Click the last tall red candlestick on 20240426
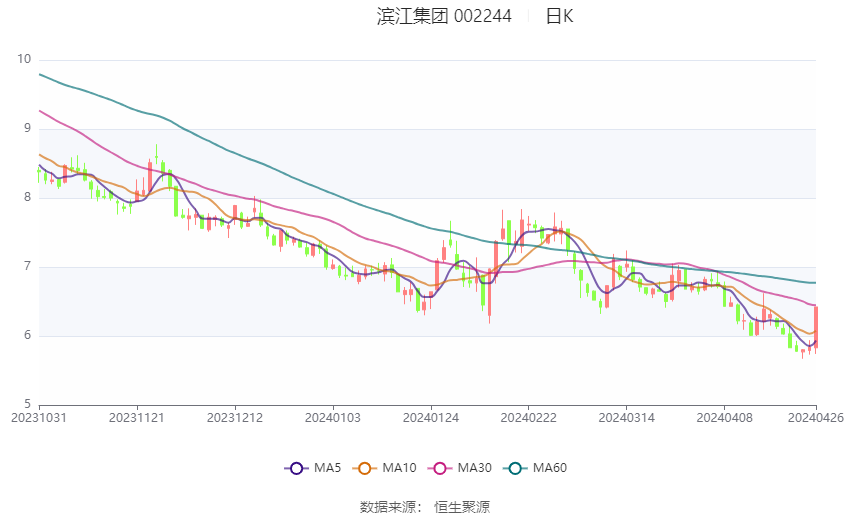Screen dimensions: 850x517 [x=816, y=327]
